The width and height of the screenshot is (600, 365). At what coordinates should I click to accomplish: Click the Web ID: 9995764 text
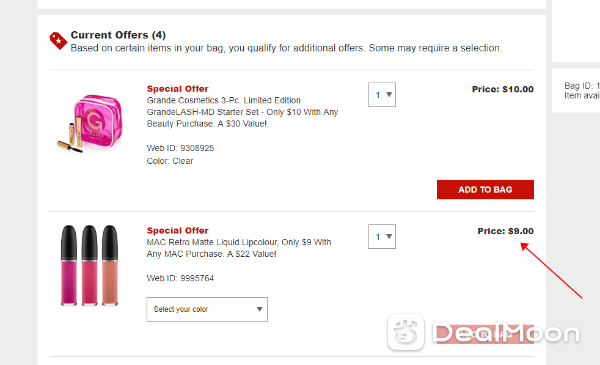point(180,278)
